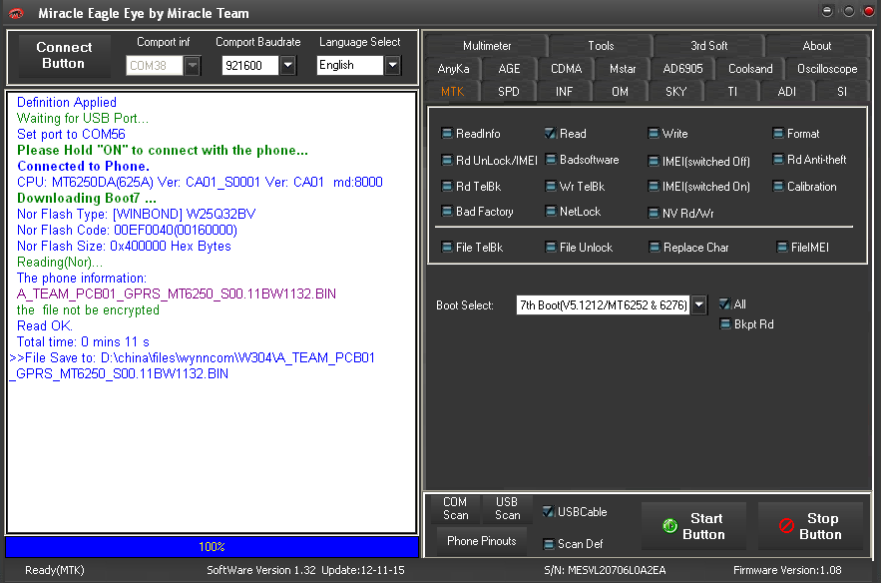This screenshot has width=881, height=583.
Task: Toggle the File Unlock checkbox
Action: (551, 247)
